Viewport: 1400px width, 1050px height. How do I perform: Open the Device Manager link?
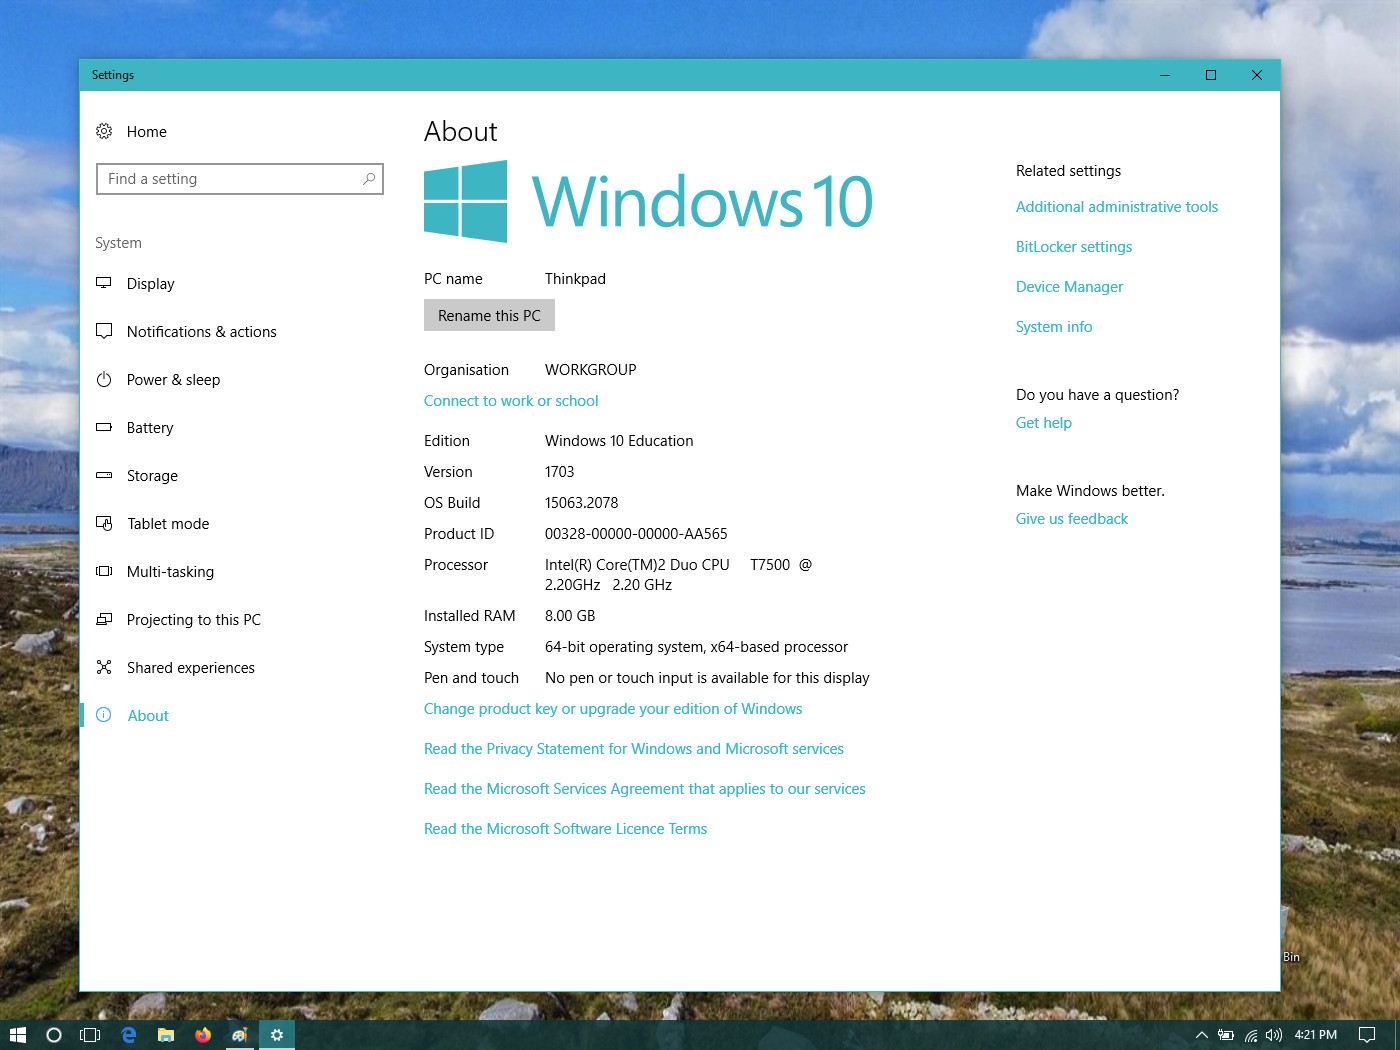pyautogui.click(x=1069, y=287)
